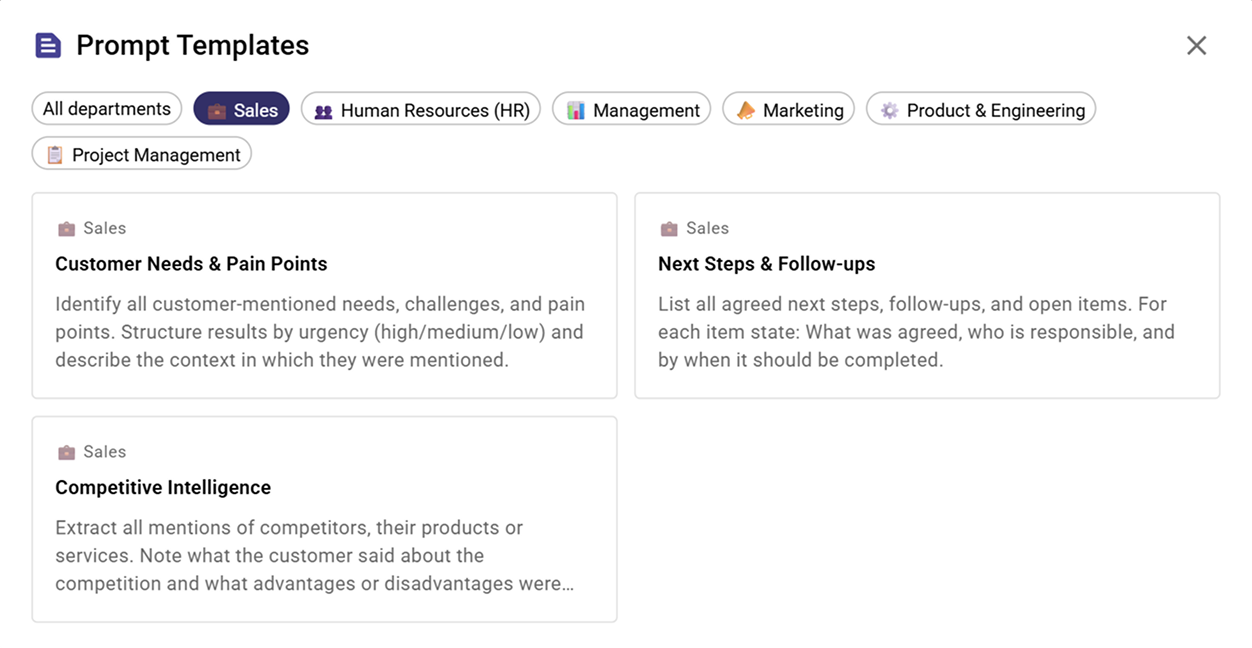Screen dimensions: 1252x648
Task: Enable the Management department filter
Action: [631, 109]
